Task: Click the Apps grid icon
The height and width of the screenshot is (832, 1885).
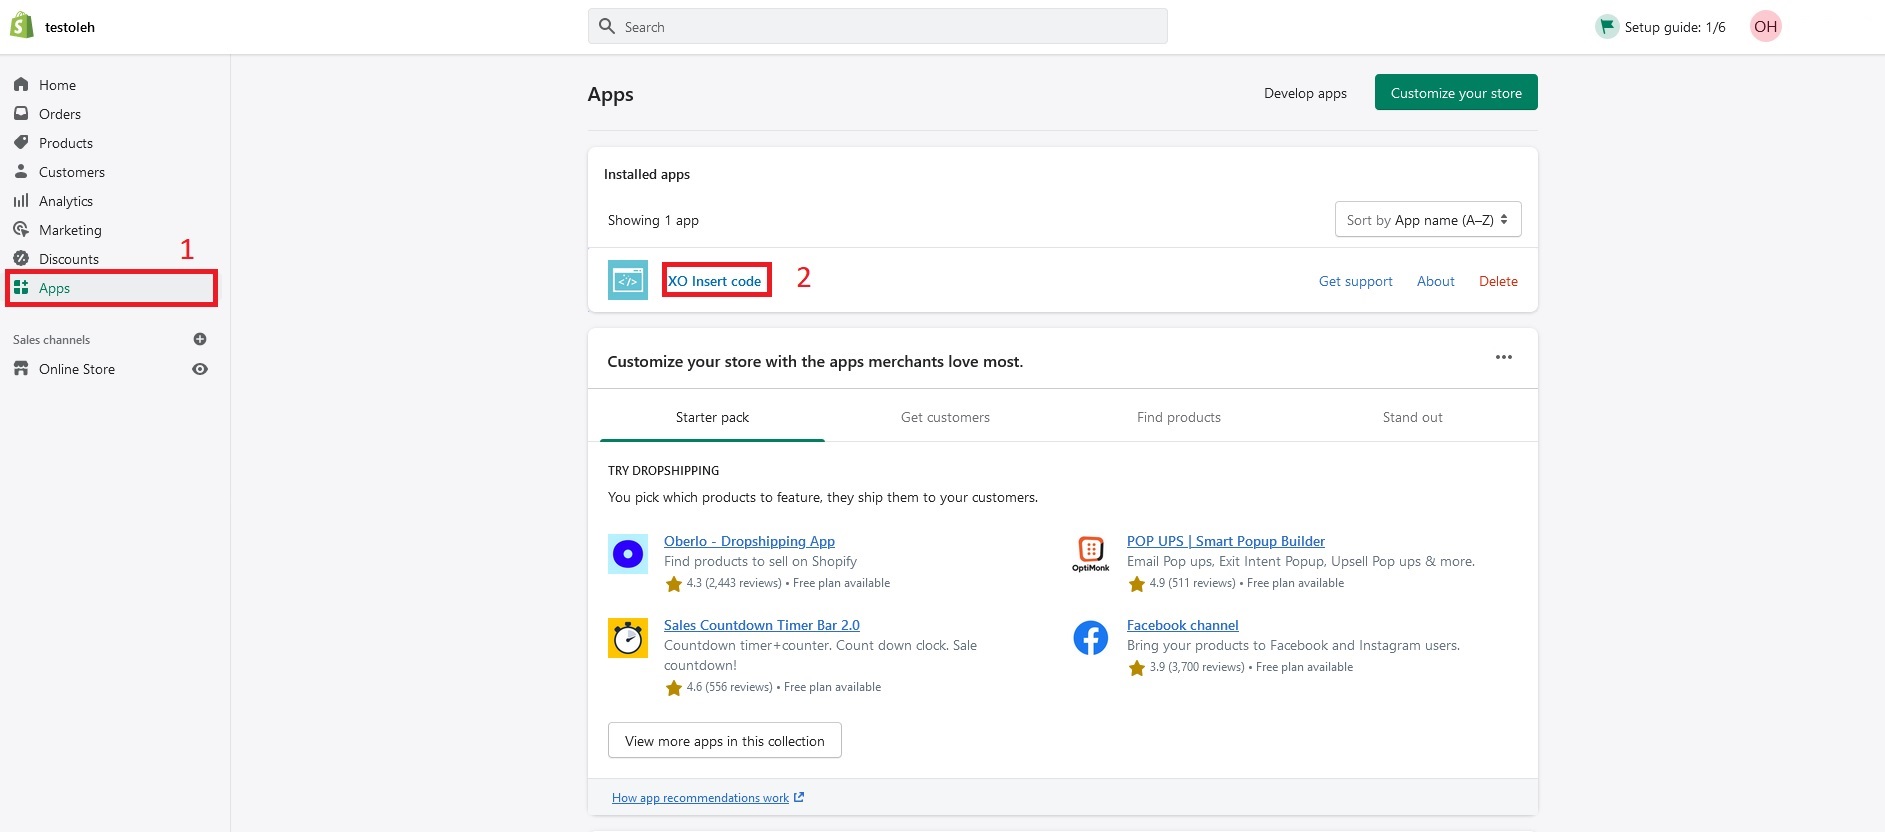Action: (x=21, y=288)
